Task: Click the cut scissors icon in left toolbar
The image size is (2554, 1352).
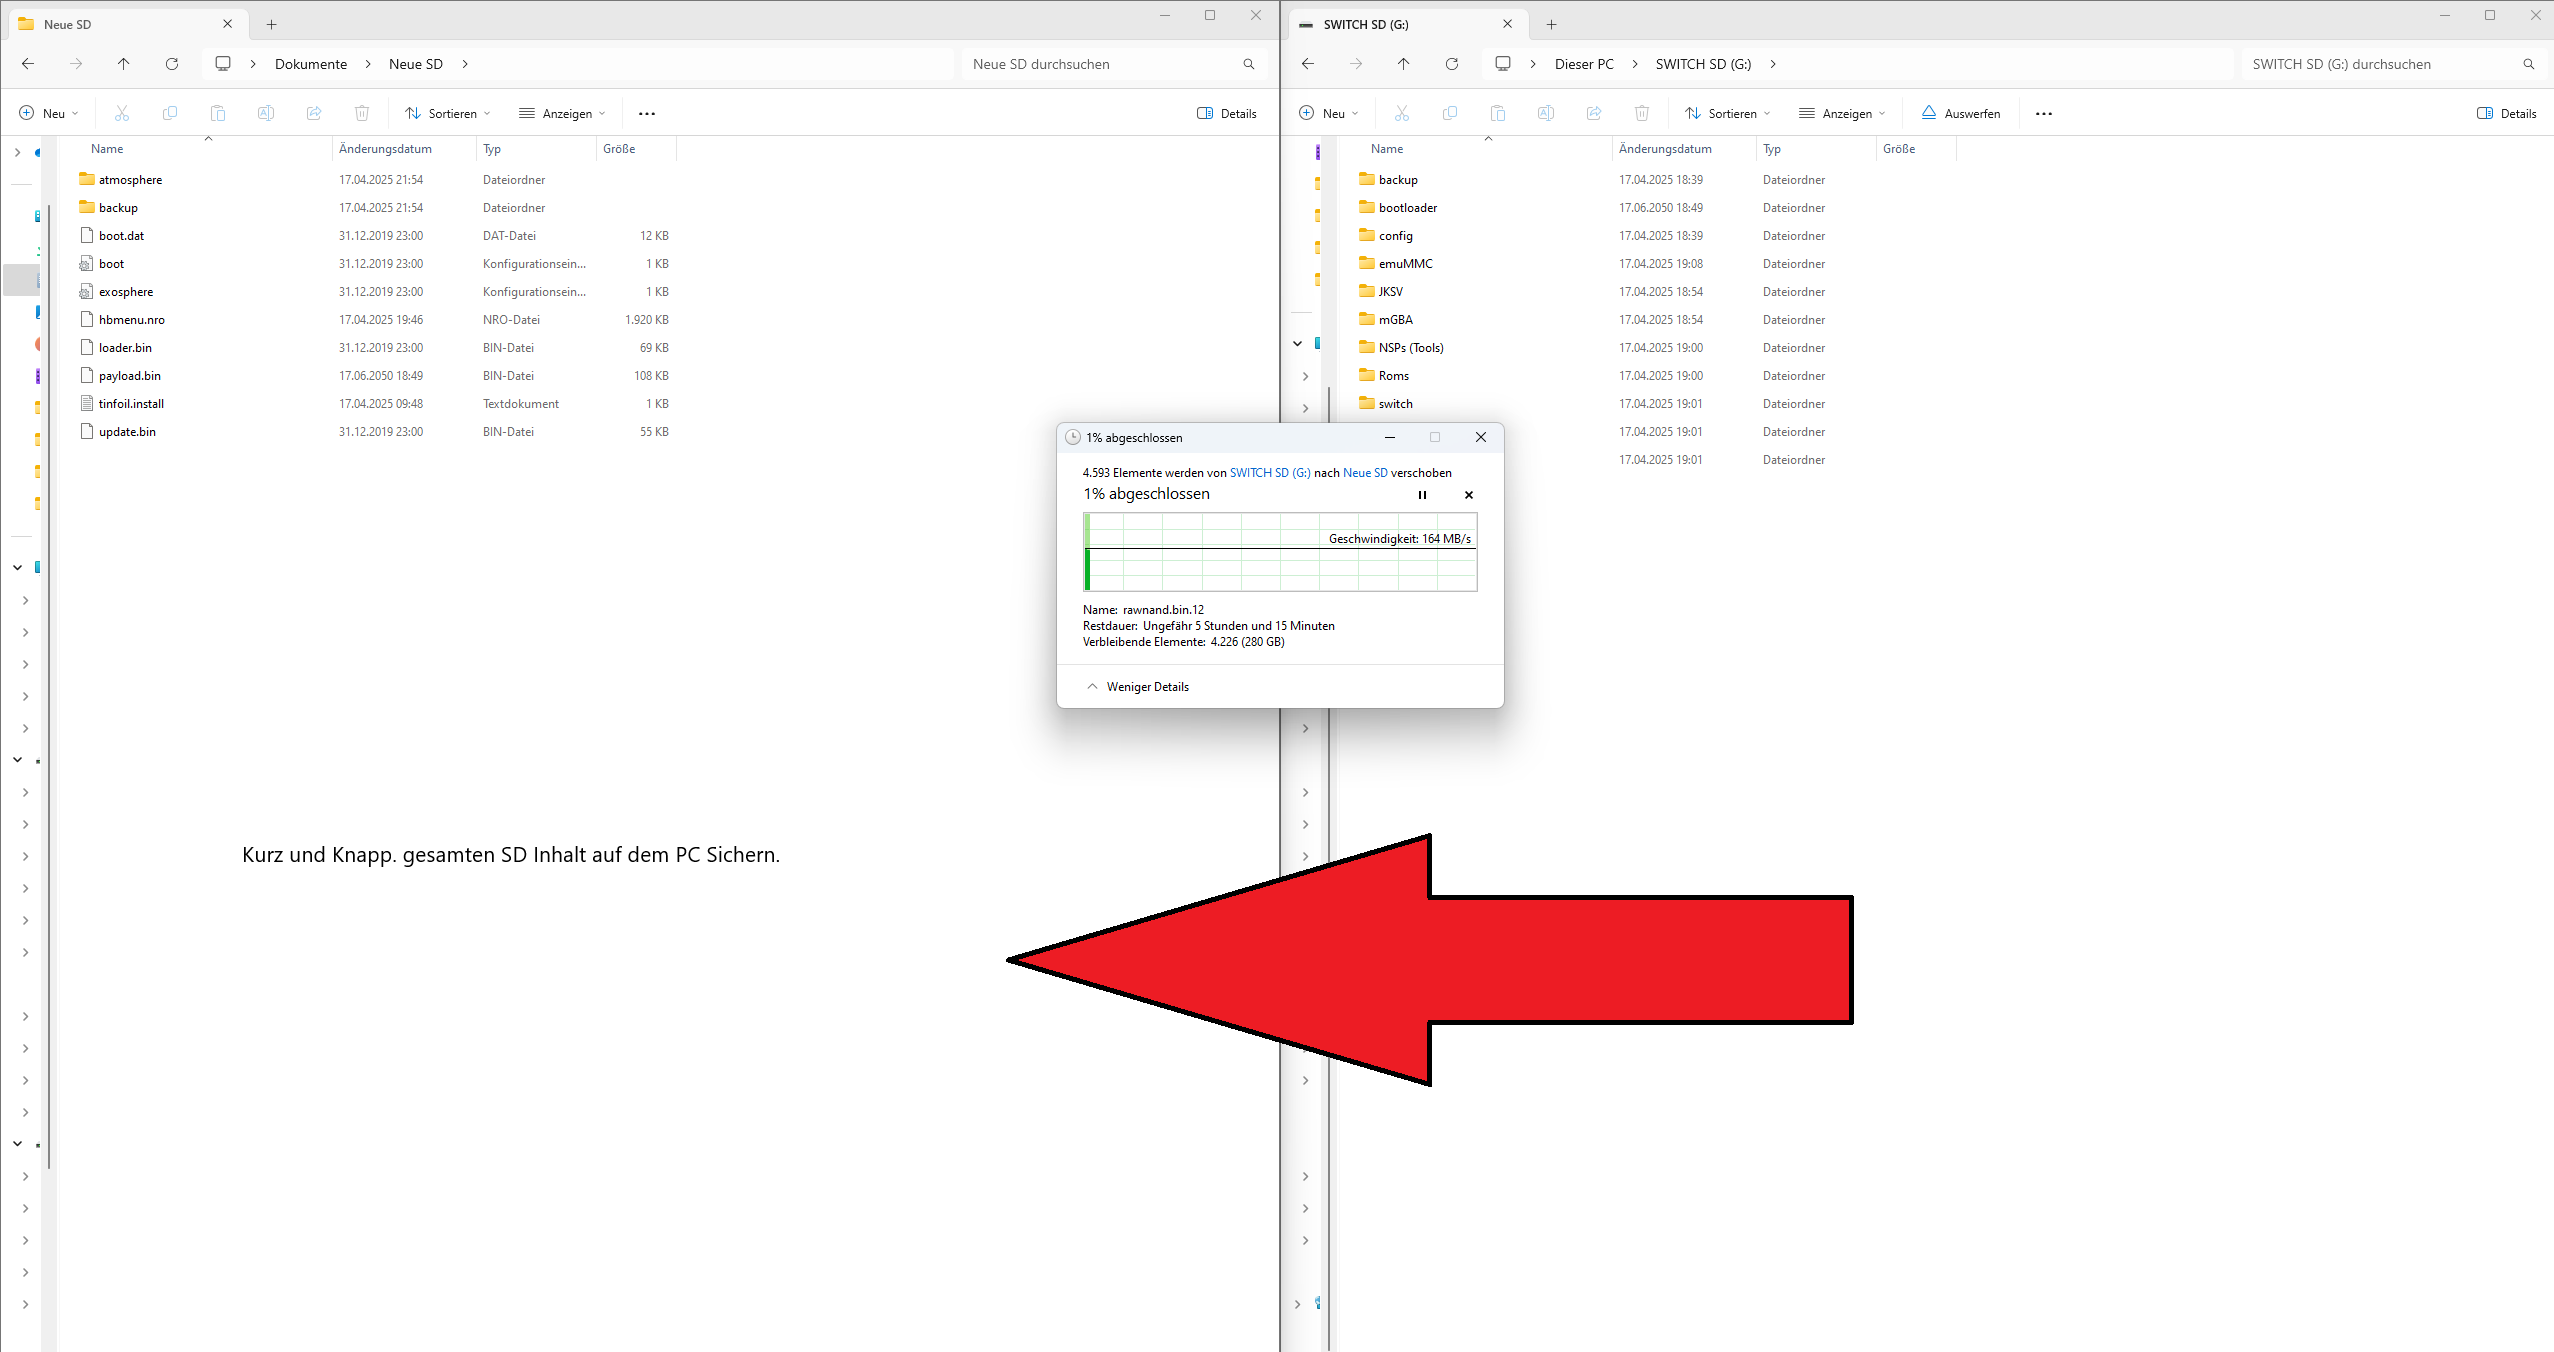Action: coord(122,113)
